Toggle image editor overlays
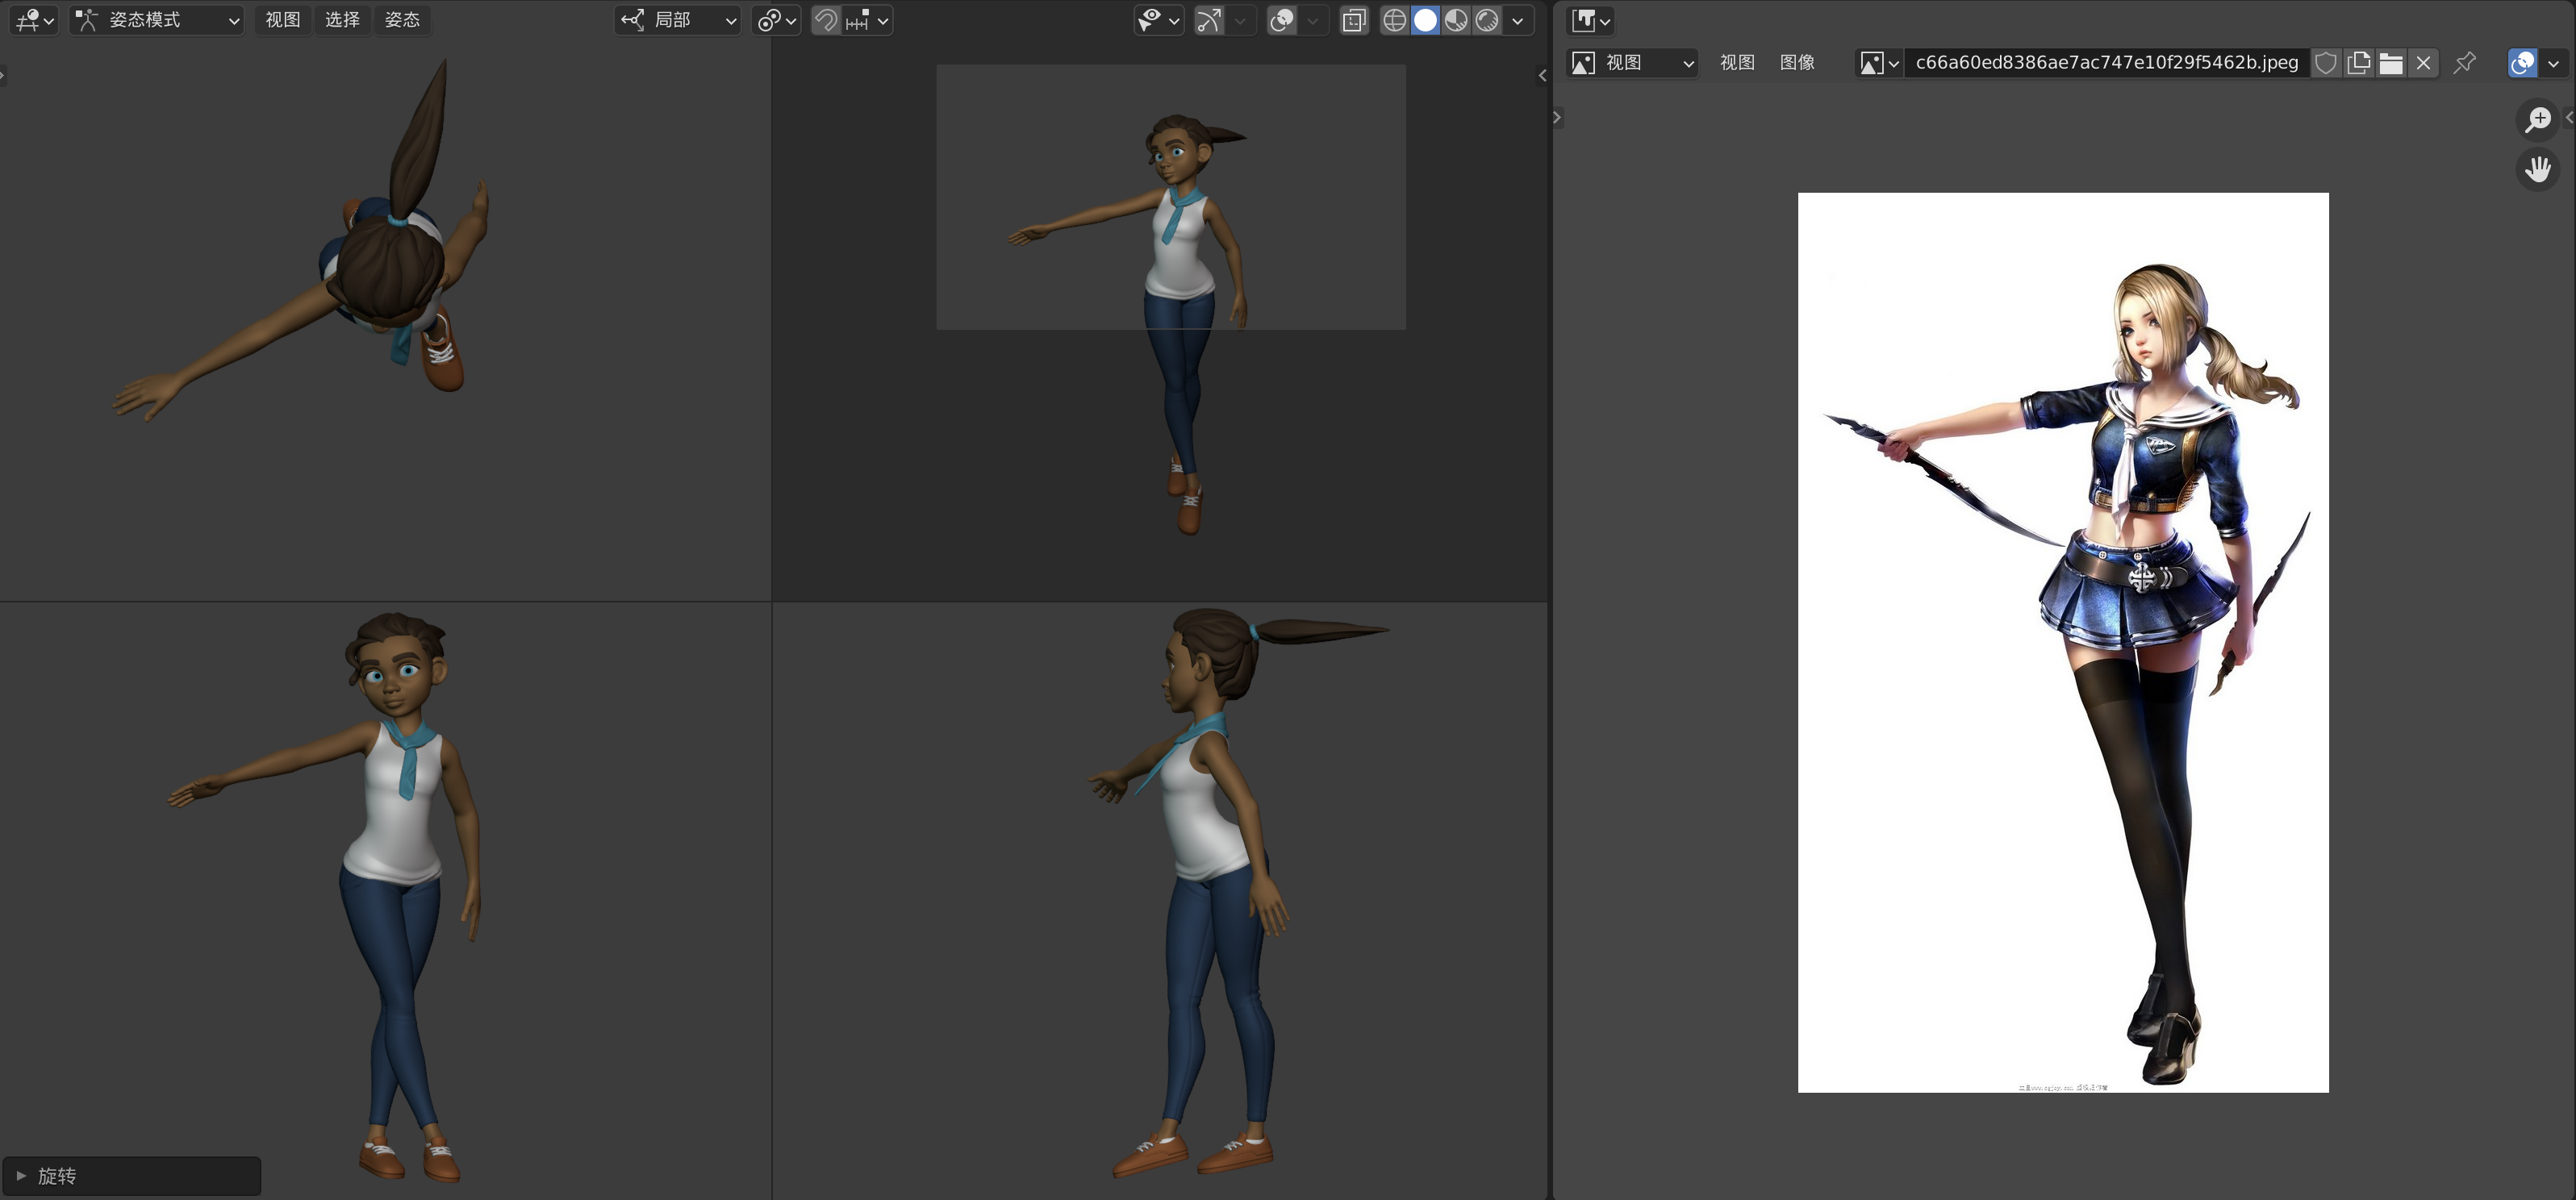The width and height of the screenshot is (2576, 1200). point(2523,63)
